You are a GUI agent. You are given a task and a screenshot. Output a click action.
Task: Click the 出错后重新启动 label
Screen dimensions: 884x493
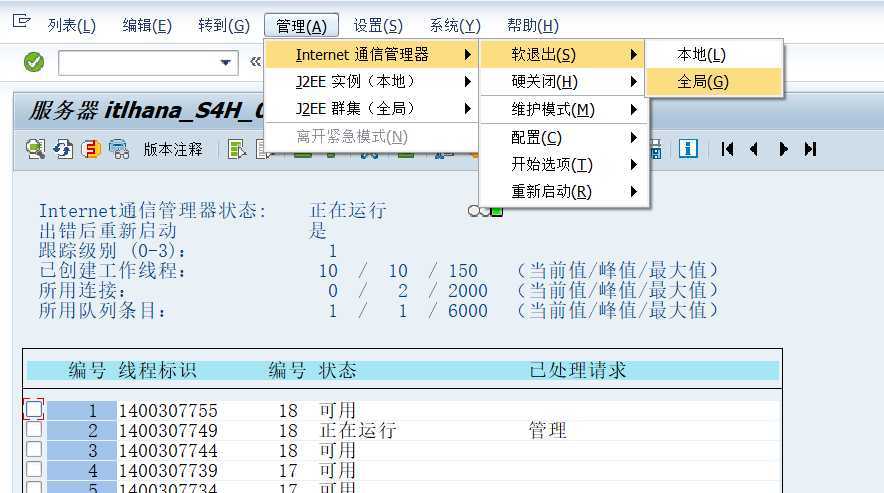tap(108, 231)
